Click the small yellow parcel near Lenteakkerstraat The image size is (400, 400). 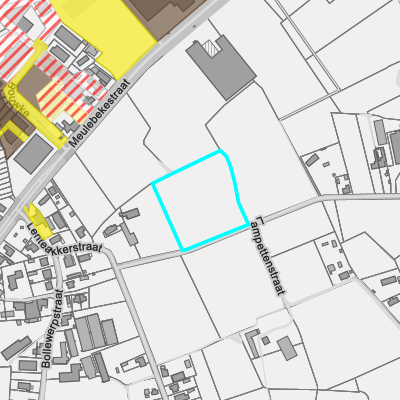coord(38,221)
